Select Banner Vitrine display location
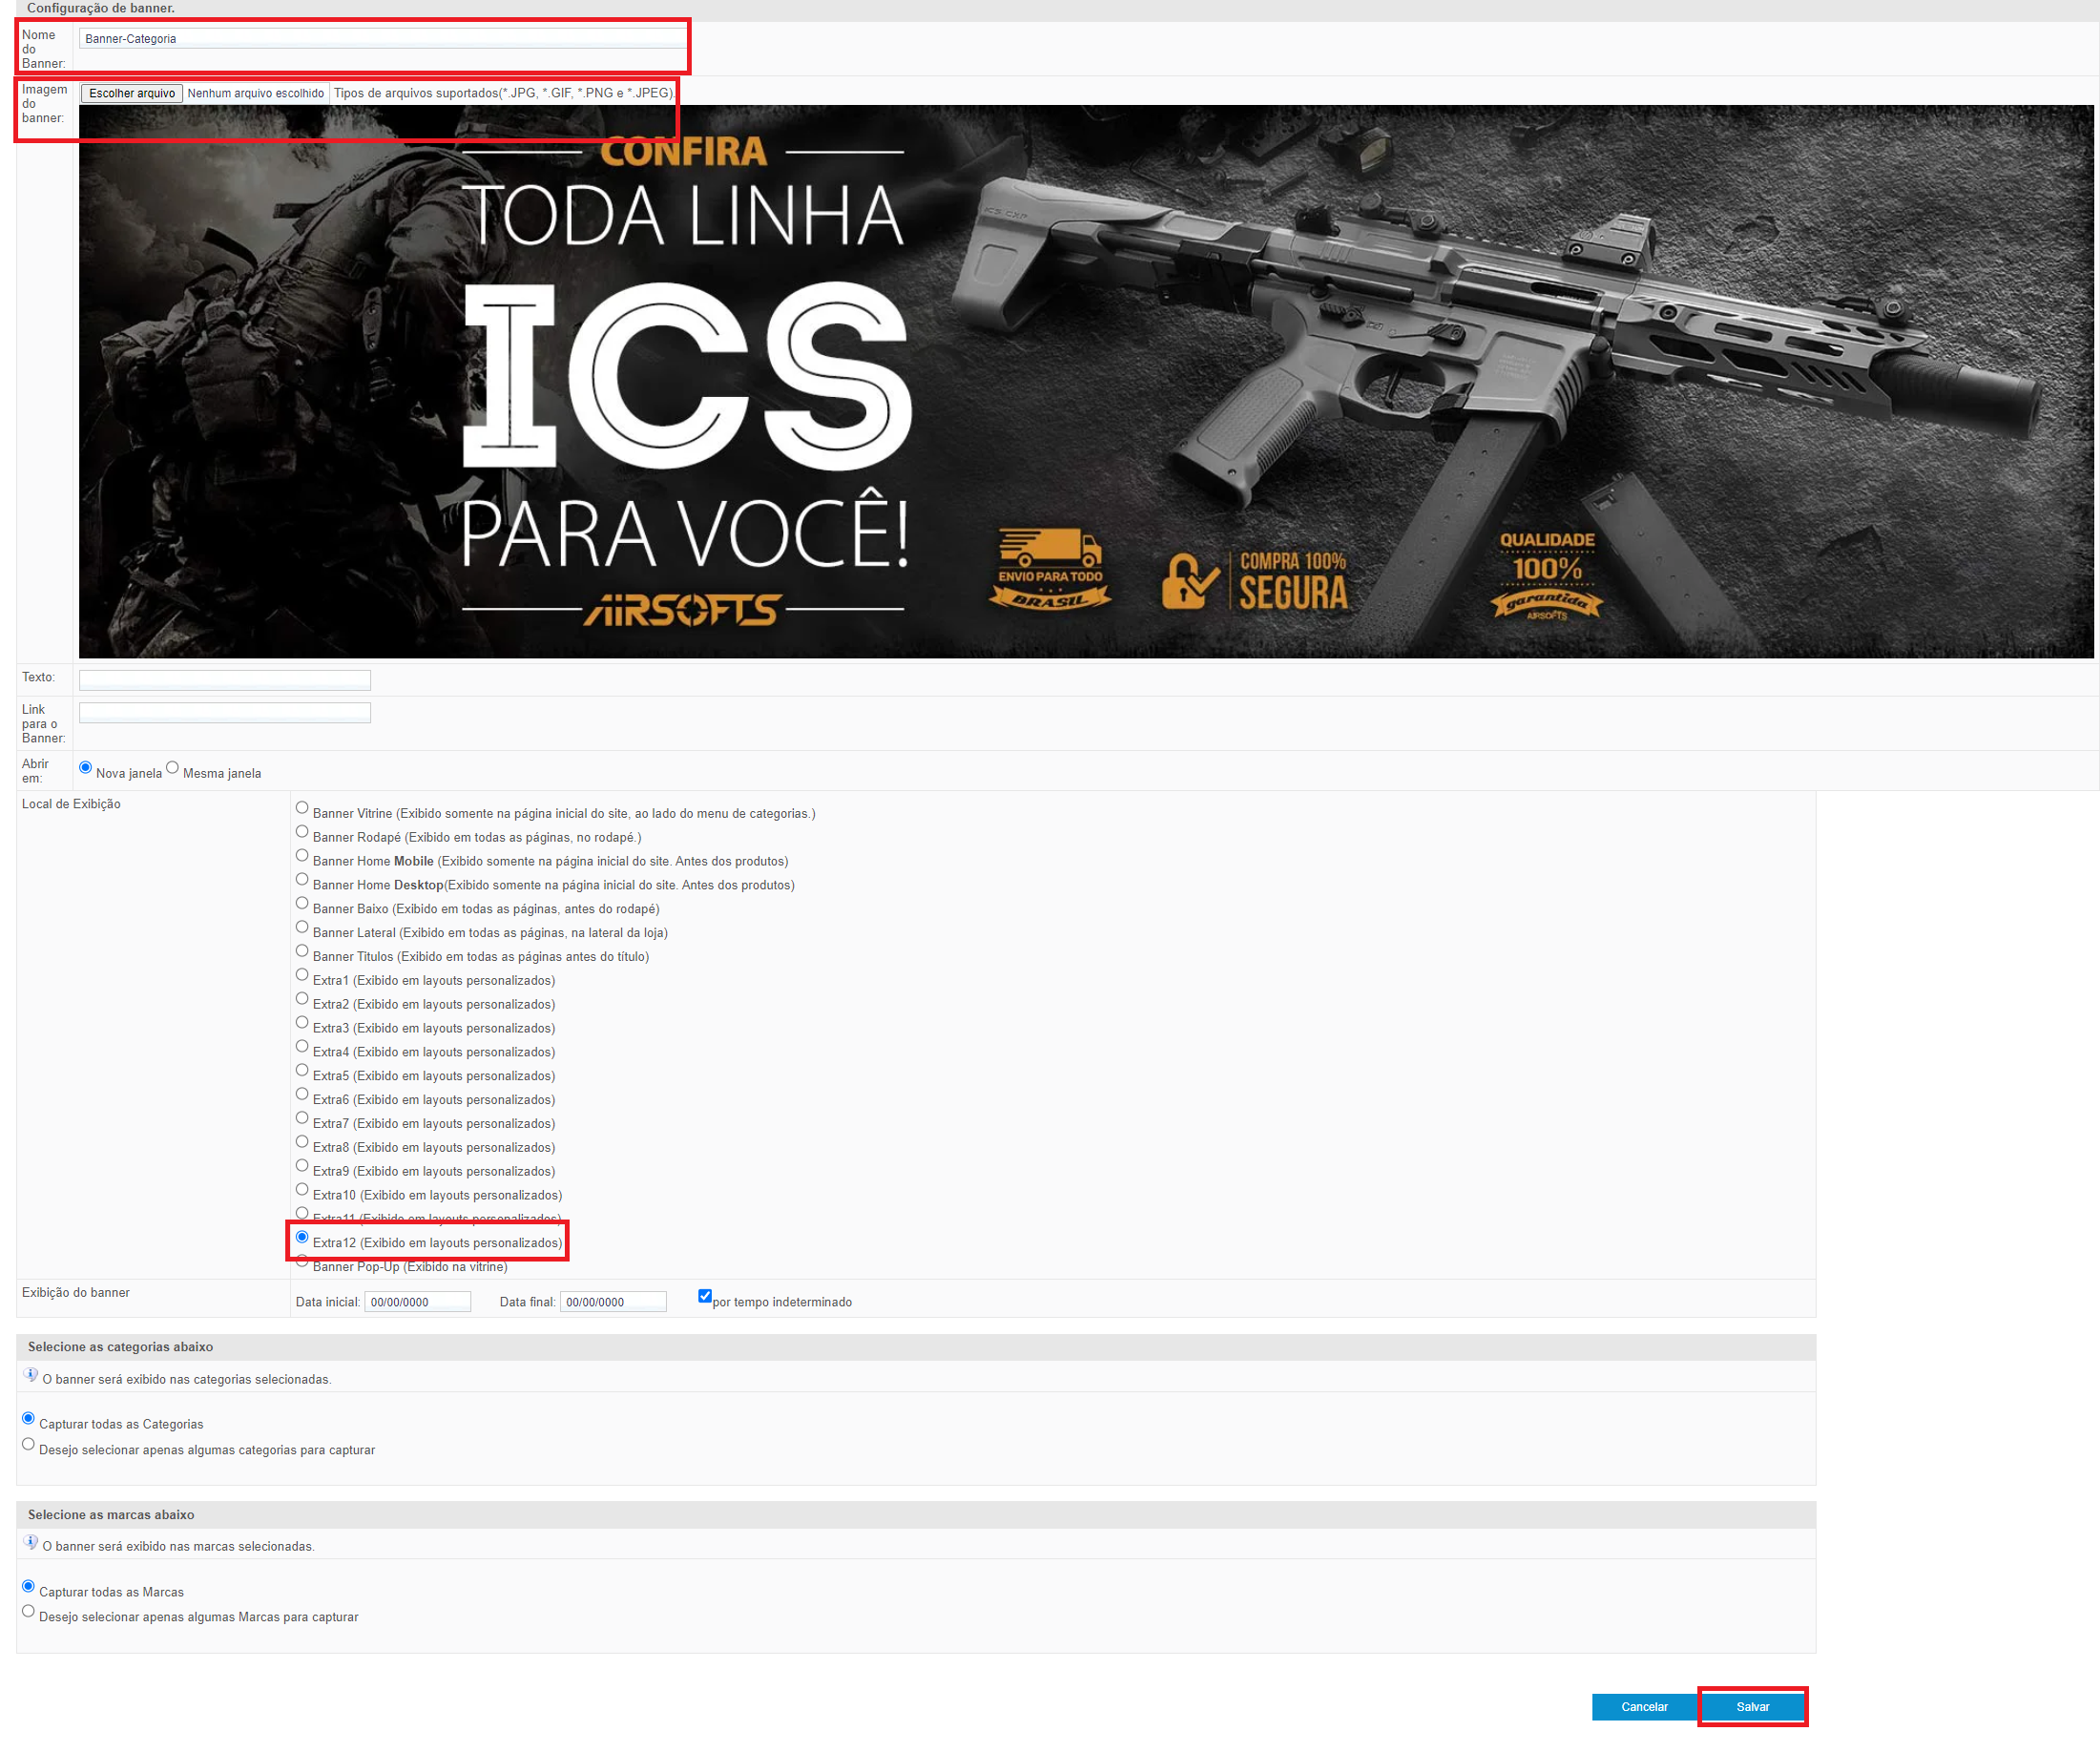 (x=302, y=808)
